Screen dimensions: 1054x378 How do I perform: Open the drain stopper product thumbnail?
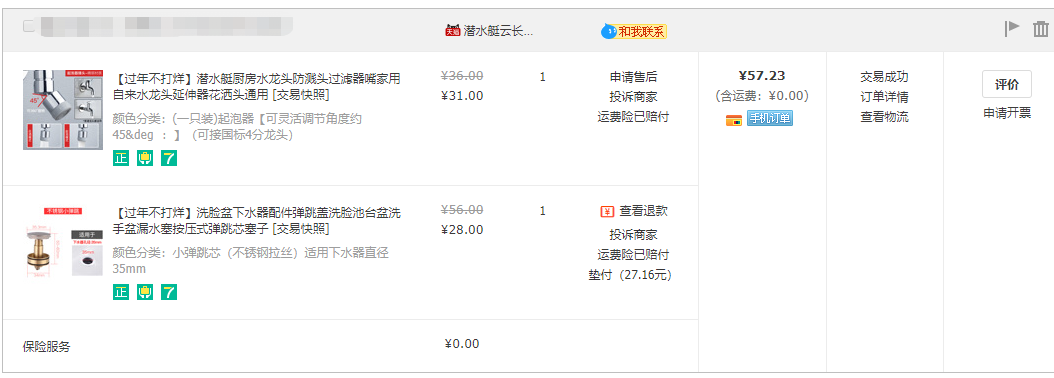point(63,243)
